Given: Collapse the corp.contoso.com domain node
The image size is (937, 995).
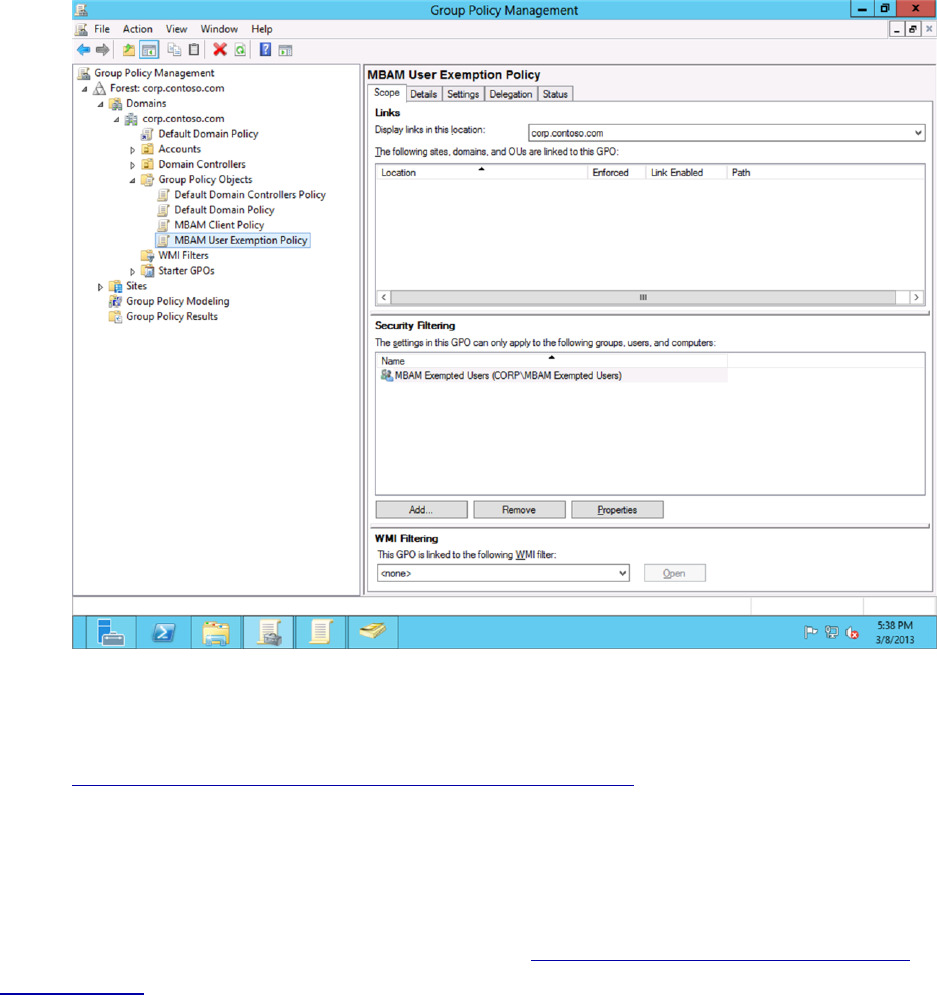Looking at the screenshot, I should coord(117,119).
